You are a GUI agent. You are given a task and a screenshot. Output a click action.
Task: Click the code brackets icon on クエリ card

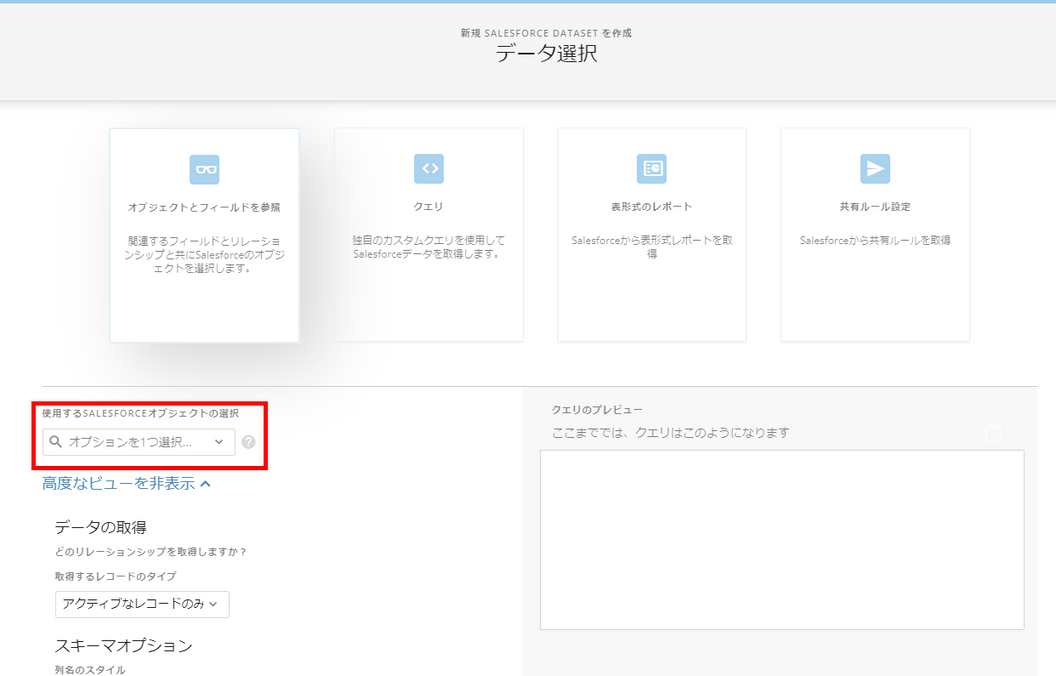pos(429,168)
